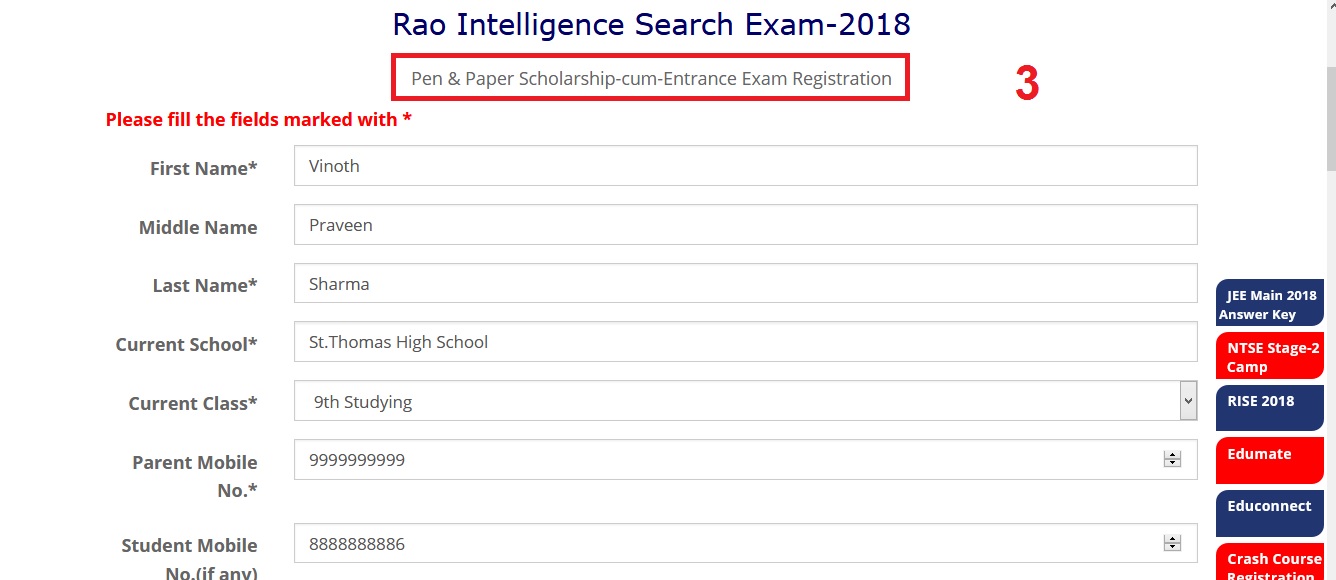The height and width of the screenshot is (580, 1336).
Task: Click the Current School input field
Action: tap(745, 342)
